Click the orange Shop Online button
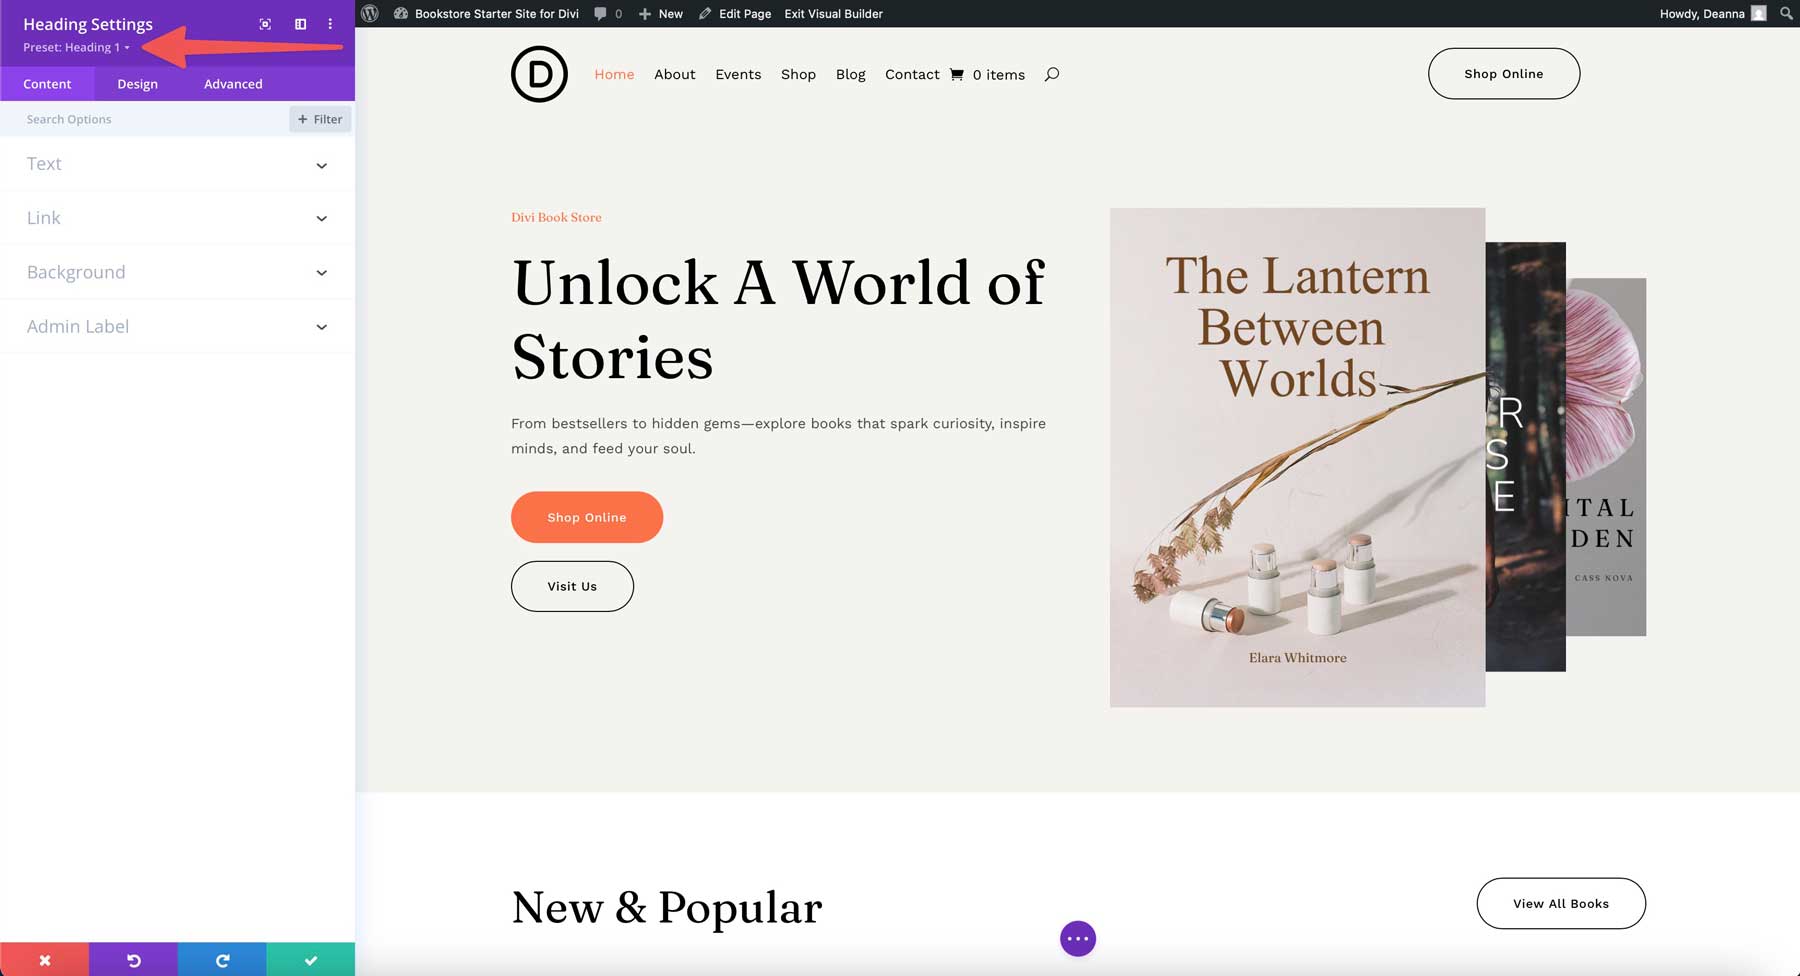1800x976 pixels. pyautogui.click(x=586, y=517)
